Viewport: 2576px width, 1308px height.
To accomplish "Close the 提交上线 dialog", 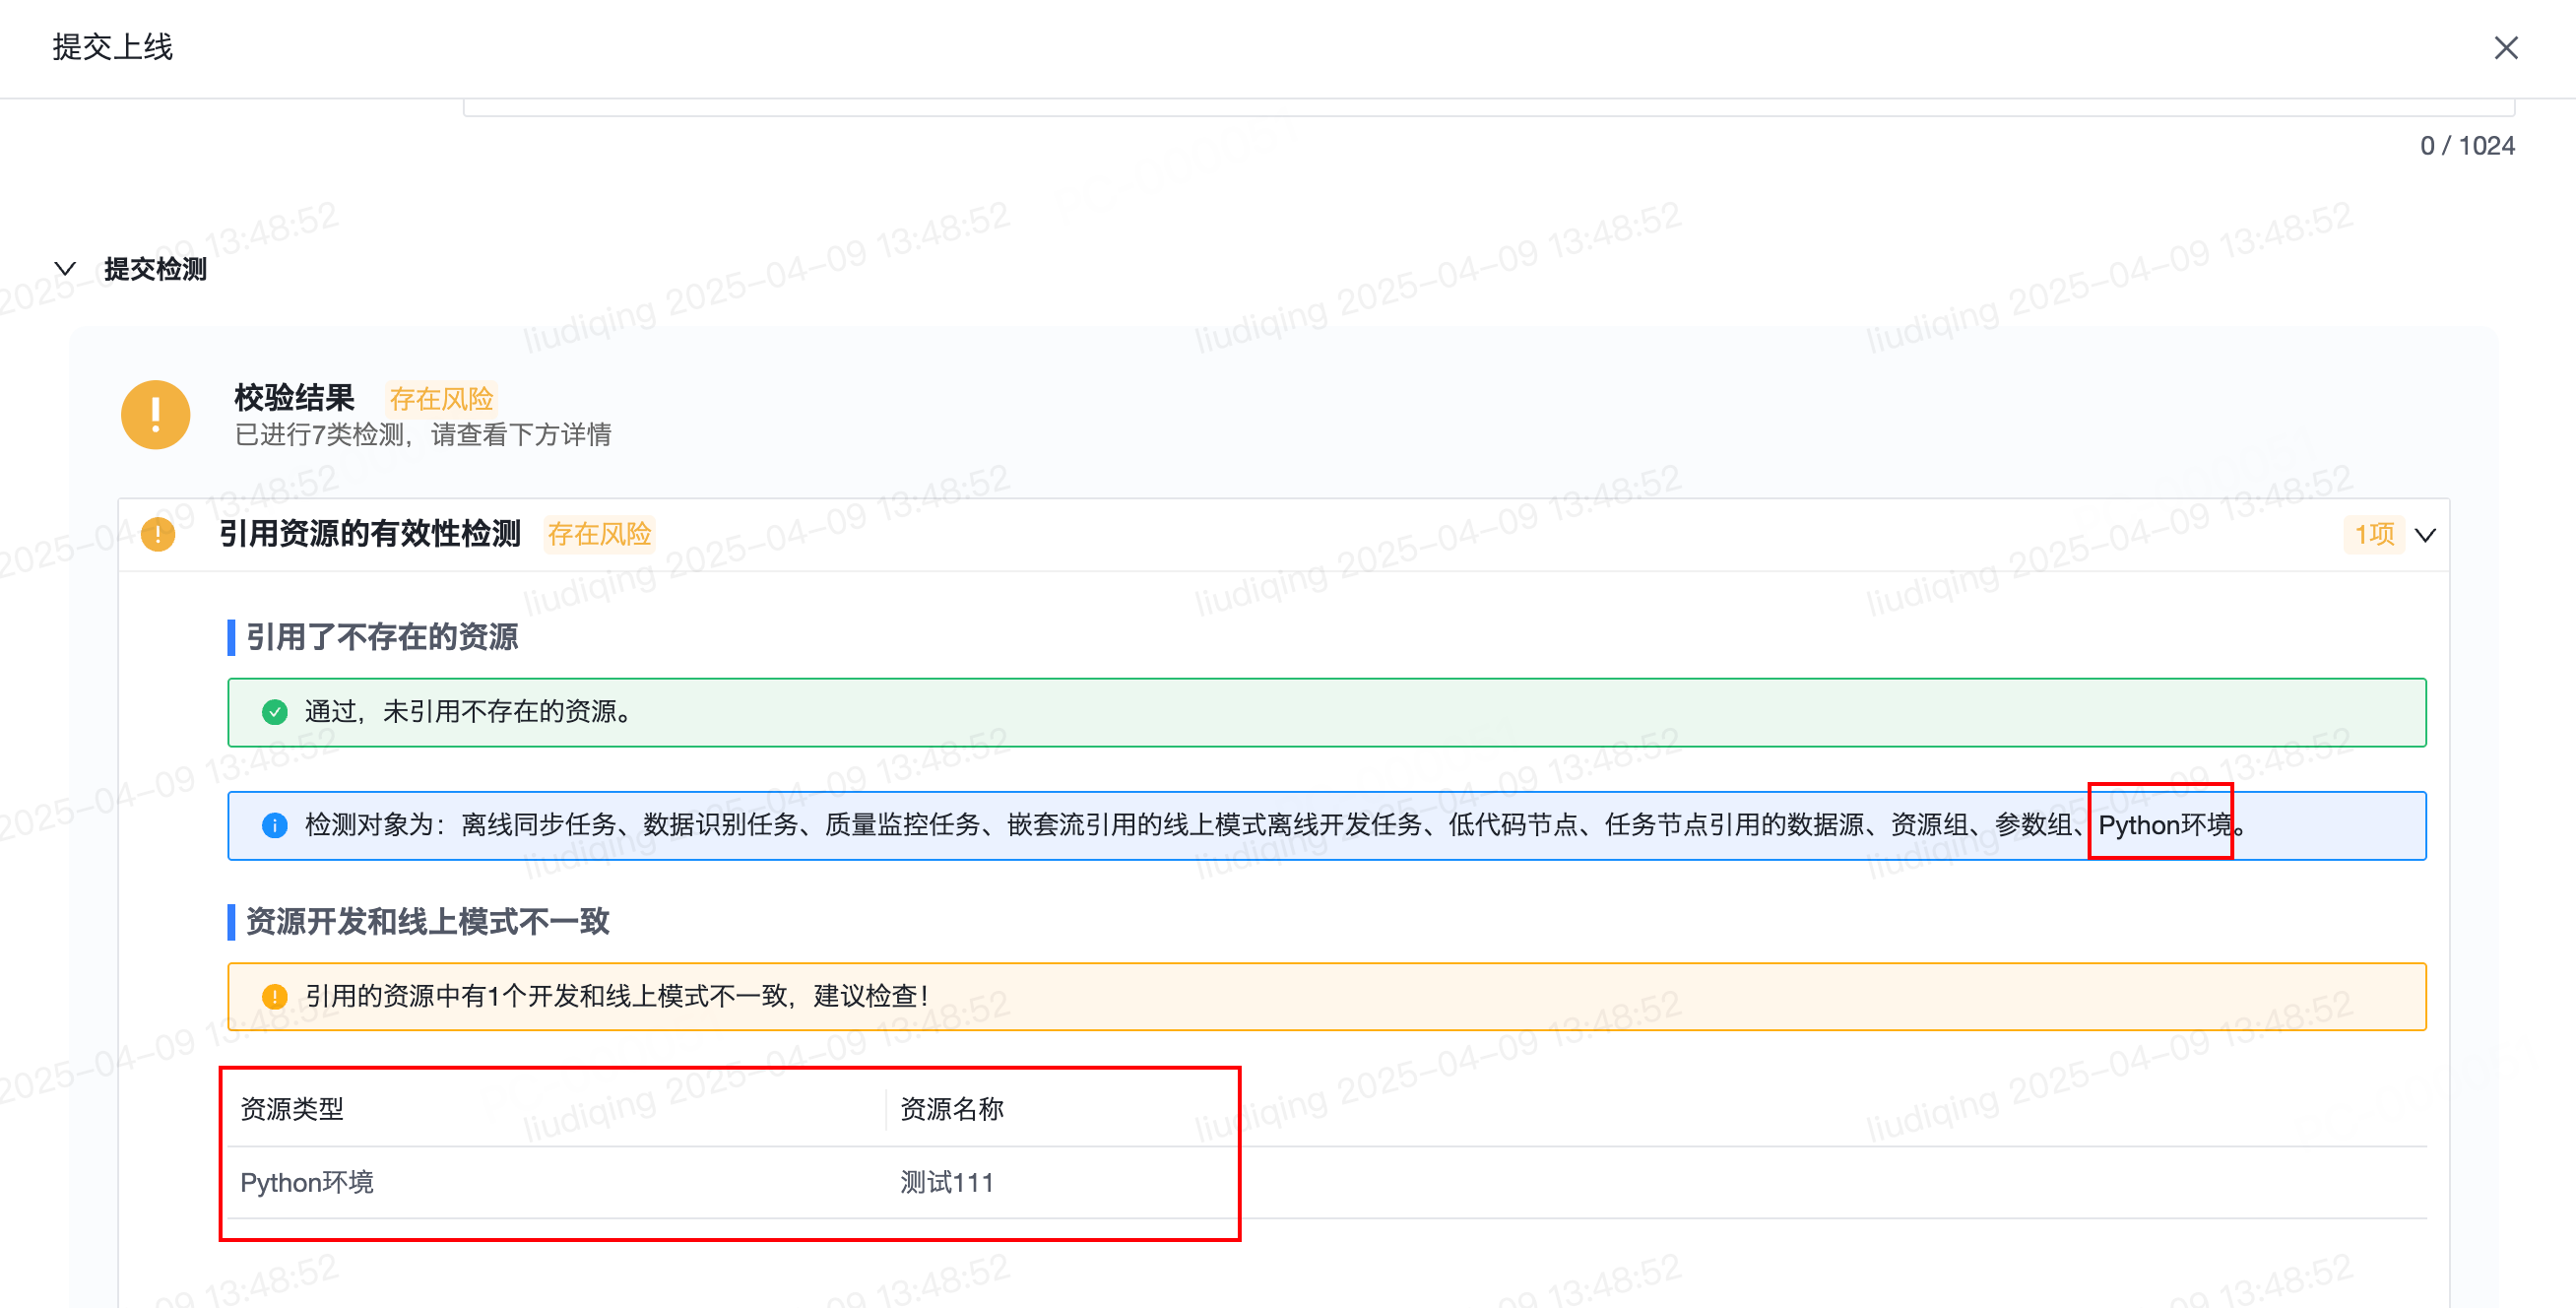I will (2505, 47).
